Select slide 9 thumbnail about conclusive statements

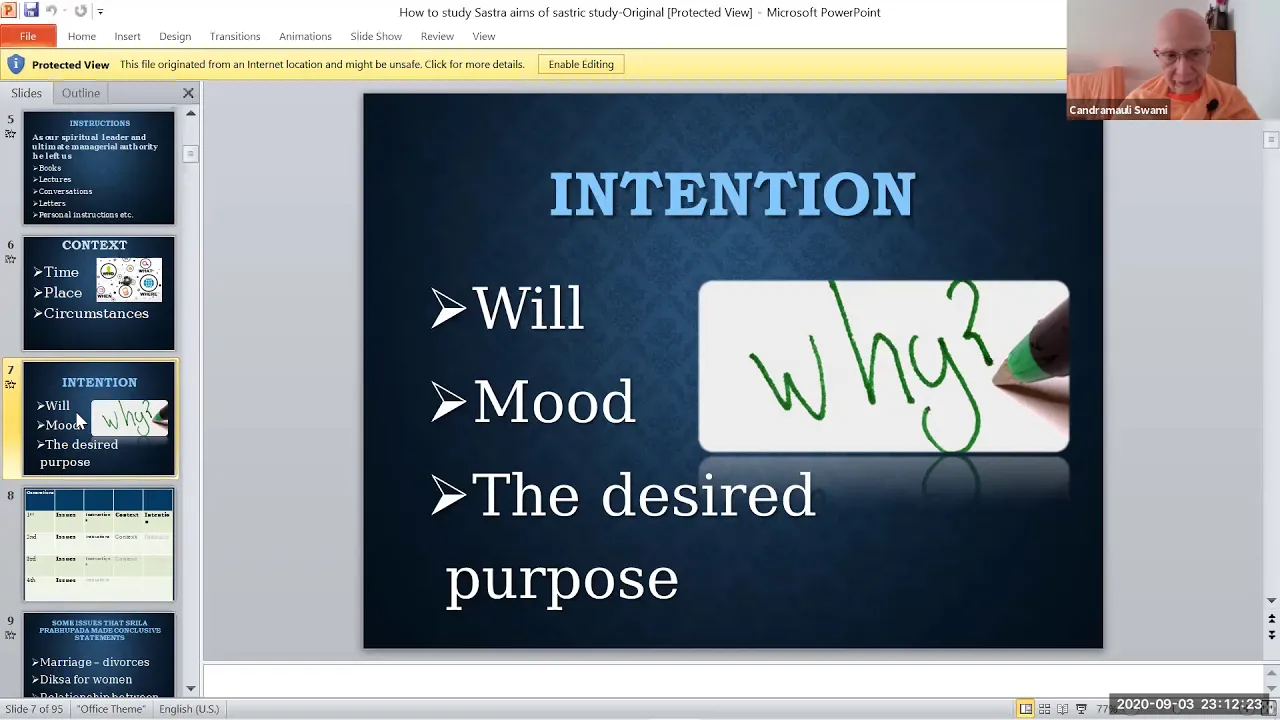click(x=99, y=655)
